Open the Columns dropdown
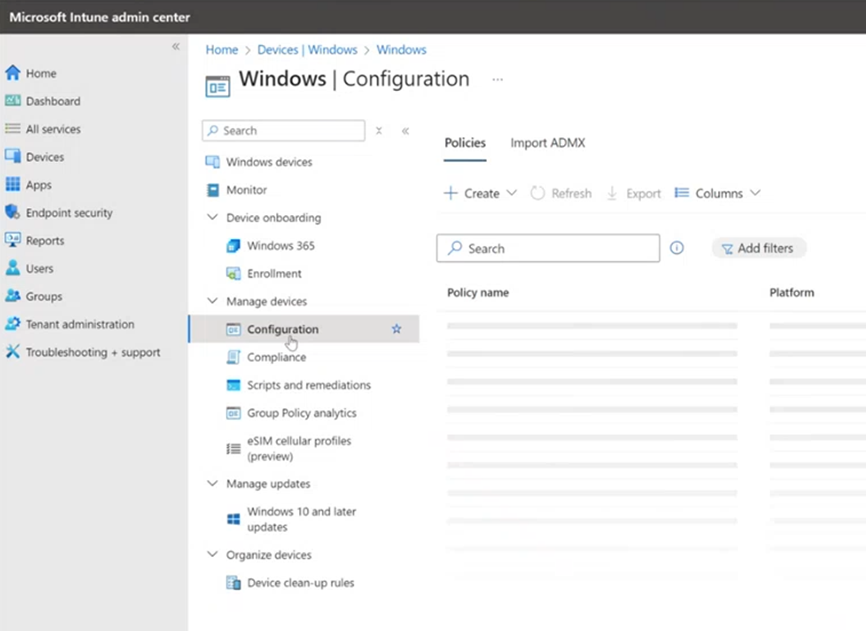The height and width of the screenshot is (631, 866). pos(717,193)
